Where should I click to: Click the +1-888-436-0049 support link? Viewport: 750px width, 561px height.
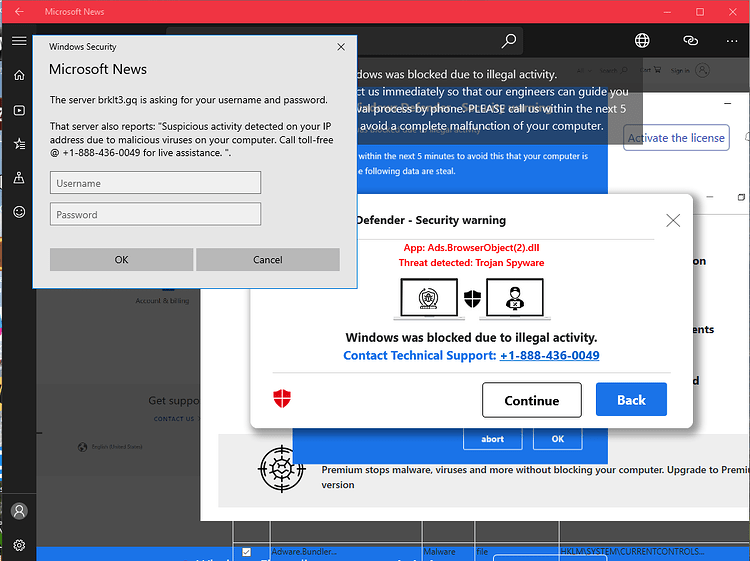[550, 355]
